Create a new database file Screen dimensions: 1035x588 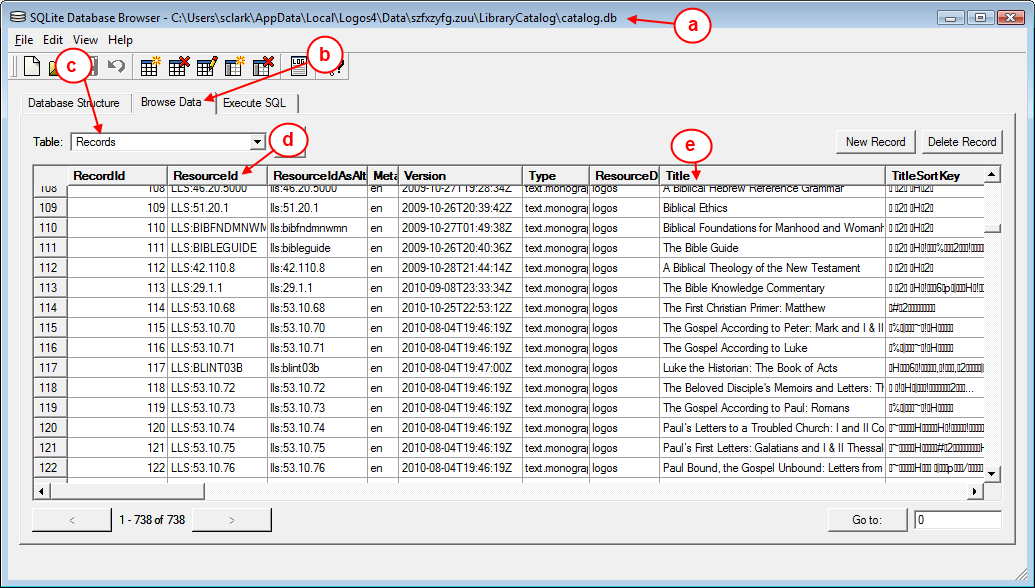(x=32, y=66)
